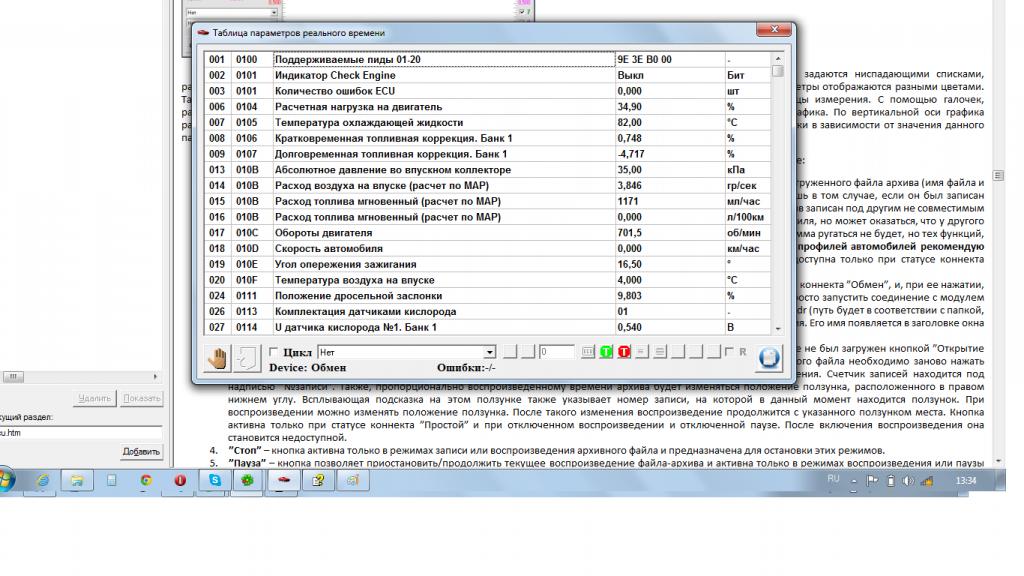This screenshot has width=1024, height=576.
Task: Expand the Цикл dropdown showing Нет
Action: (x=489, y=352)
